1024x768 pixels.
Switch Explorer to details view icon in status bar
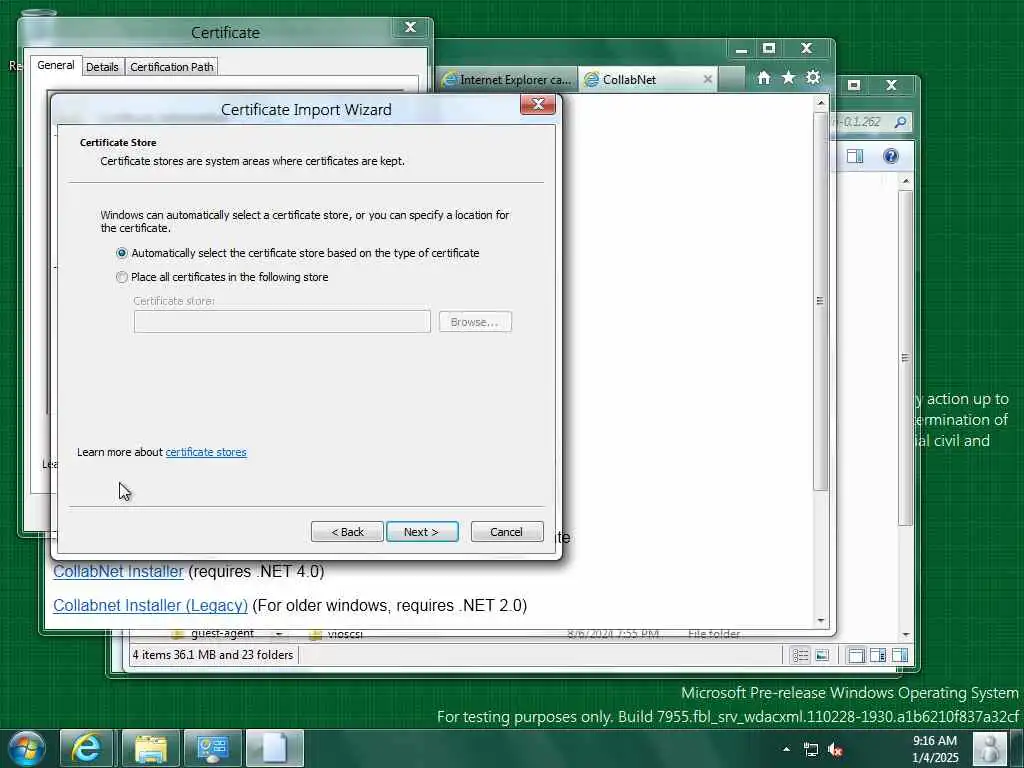click(x=800, y=655)
